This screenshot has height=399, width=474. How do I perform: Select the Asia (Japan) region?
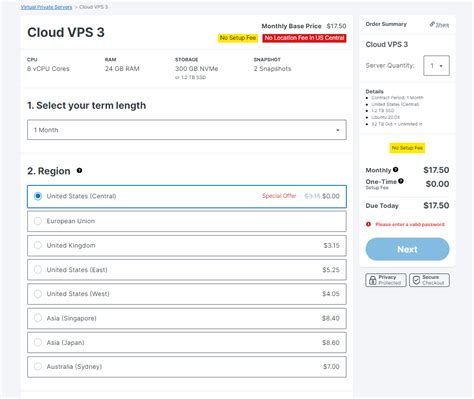tap(187, 343)
